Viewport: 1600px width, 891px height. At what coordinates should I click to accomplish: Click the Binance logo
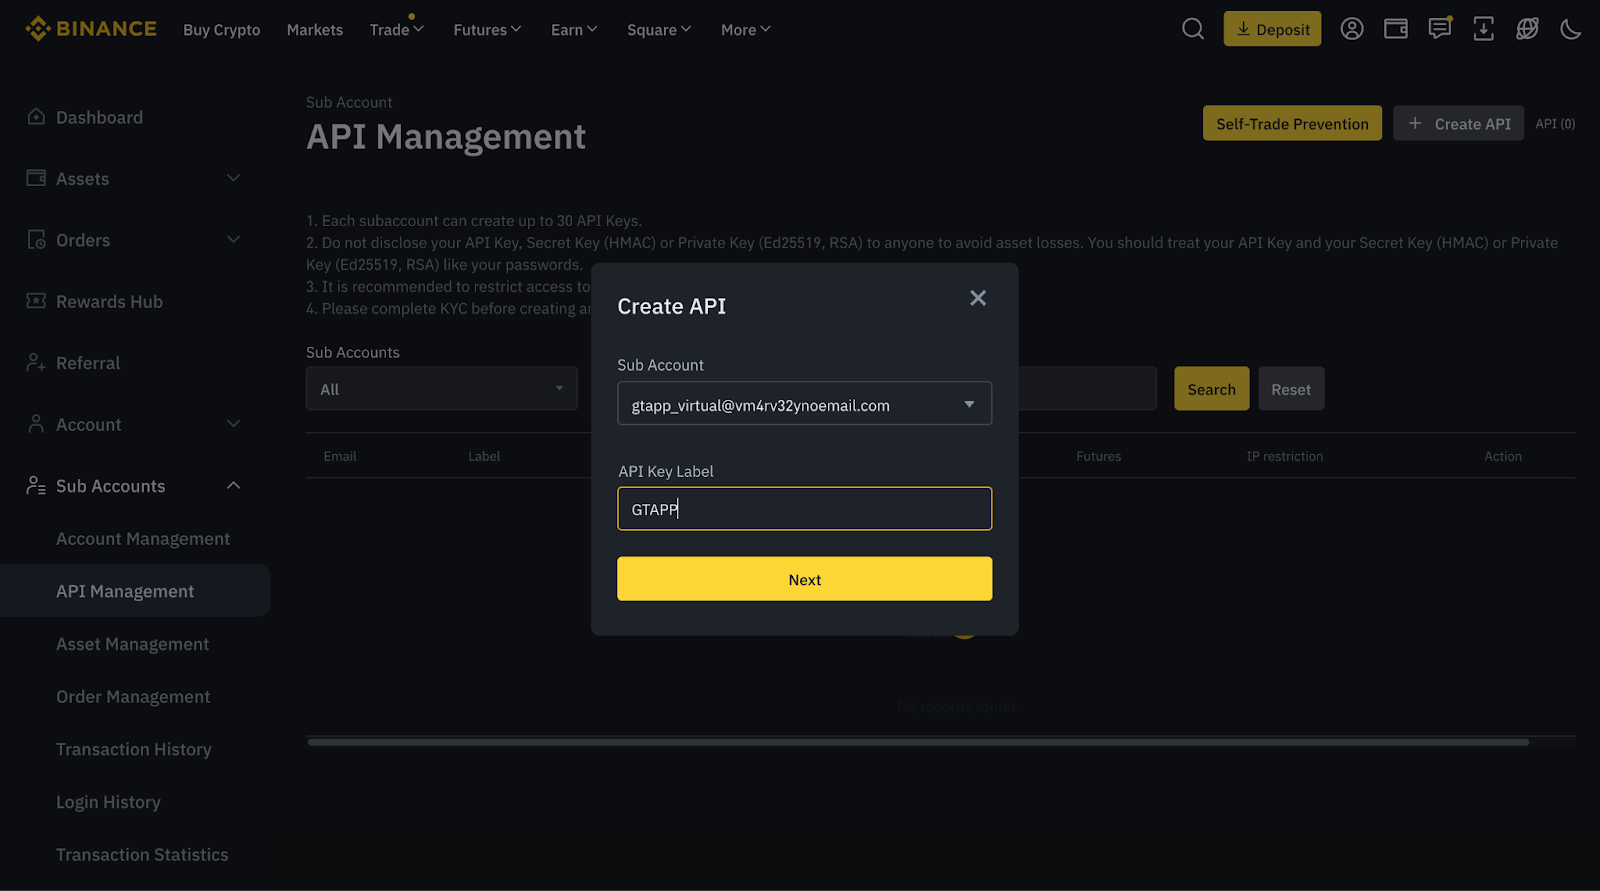coord(91,29)
